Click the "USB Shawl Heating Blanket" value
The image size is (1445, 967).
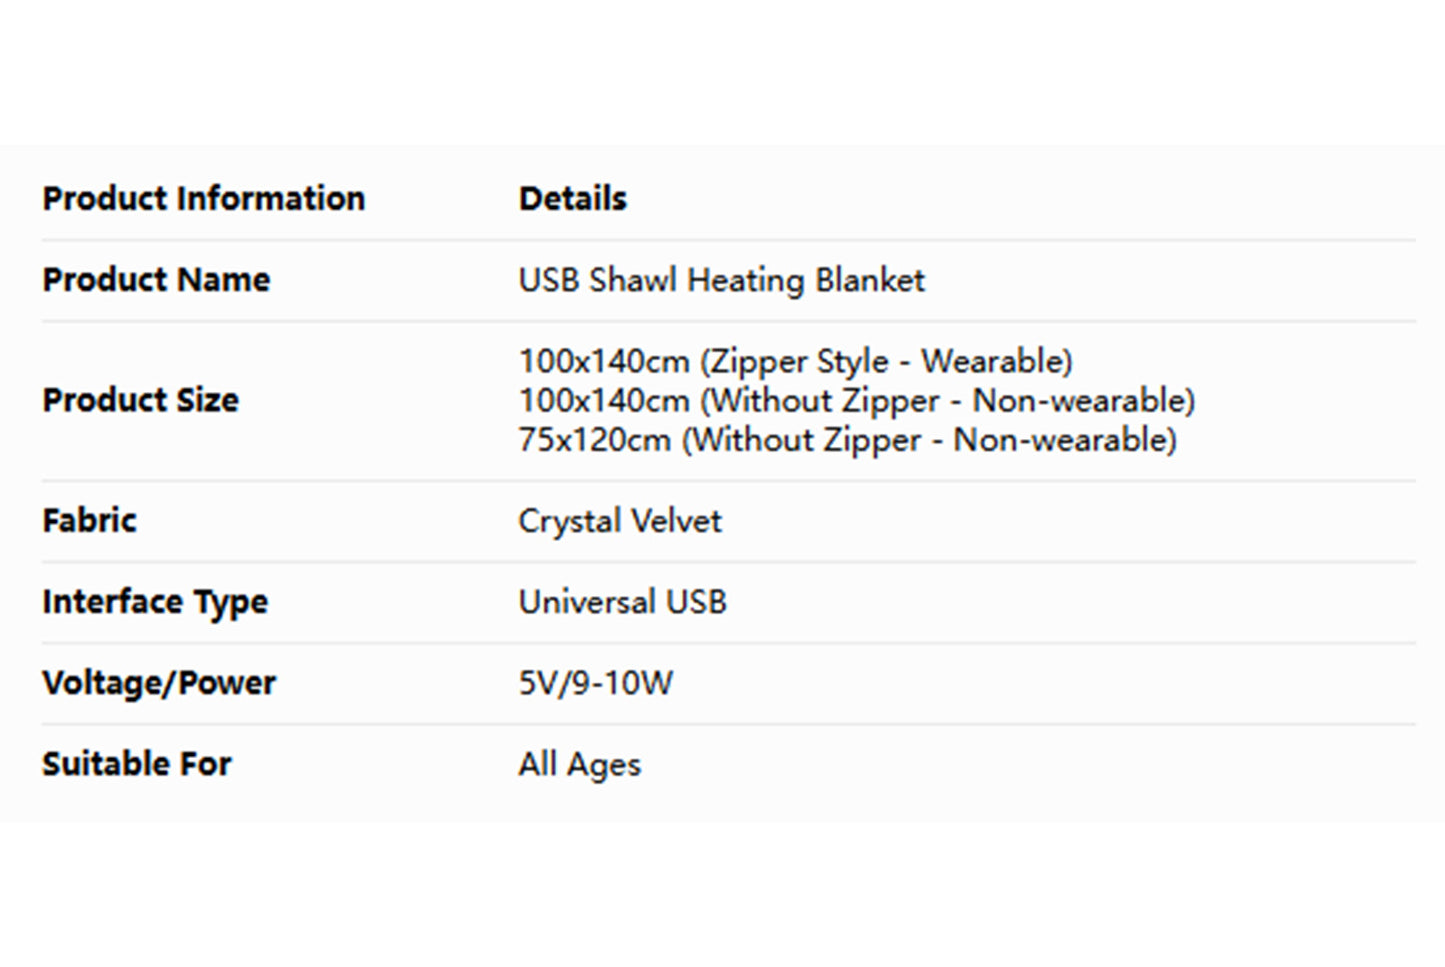[721, 280]
